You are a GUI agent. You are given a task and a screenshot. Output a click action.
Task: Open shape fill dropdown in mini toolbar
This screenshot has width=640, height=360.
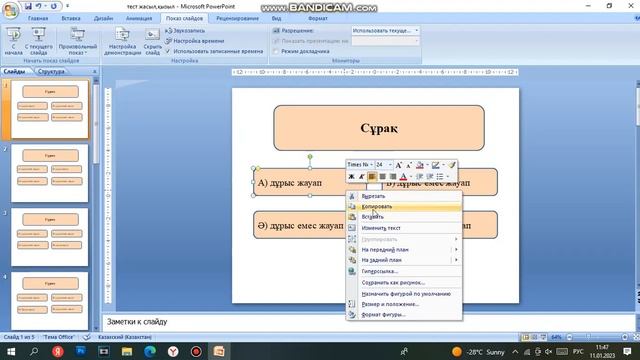pyautogui.click(x=427, y=165)
